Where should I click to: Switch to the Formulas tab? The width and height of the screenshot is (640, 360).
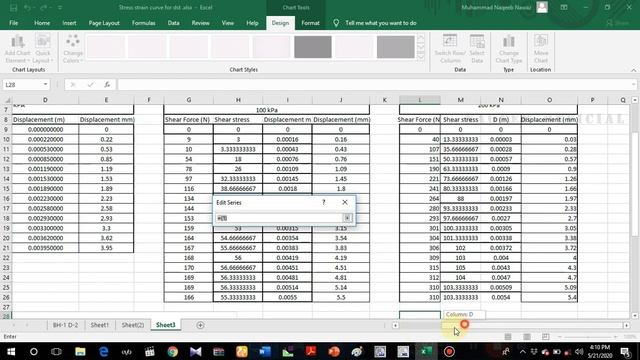[144, 23]
